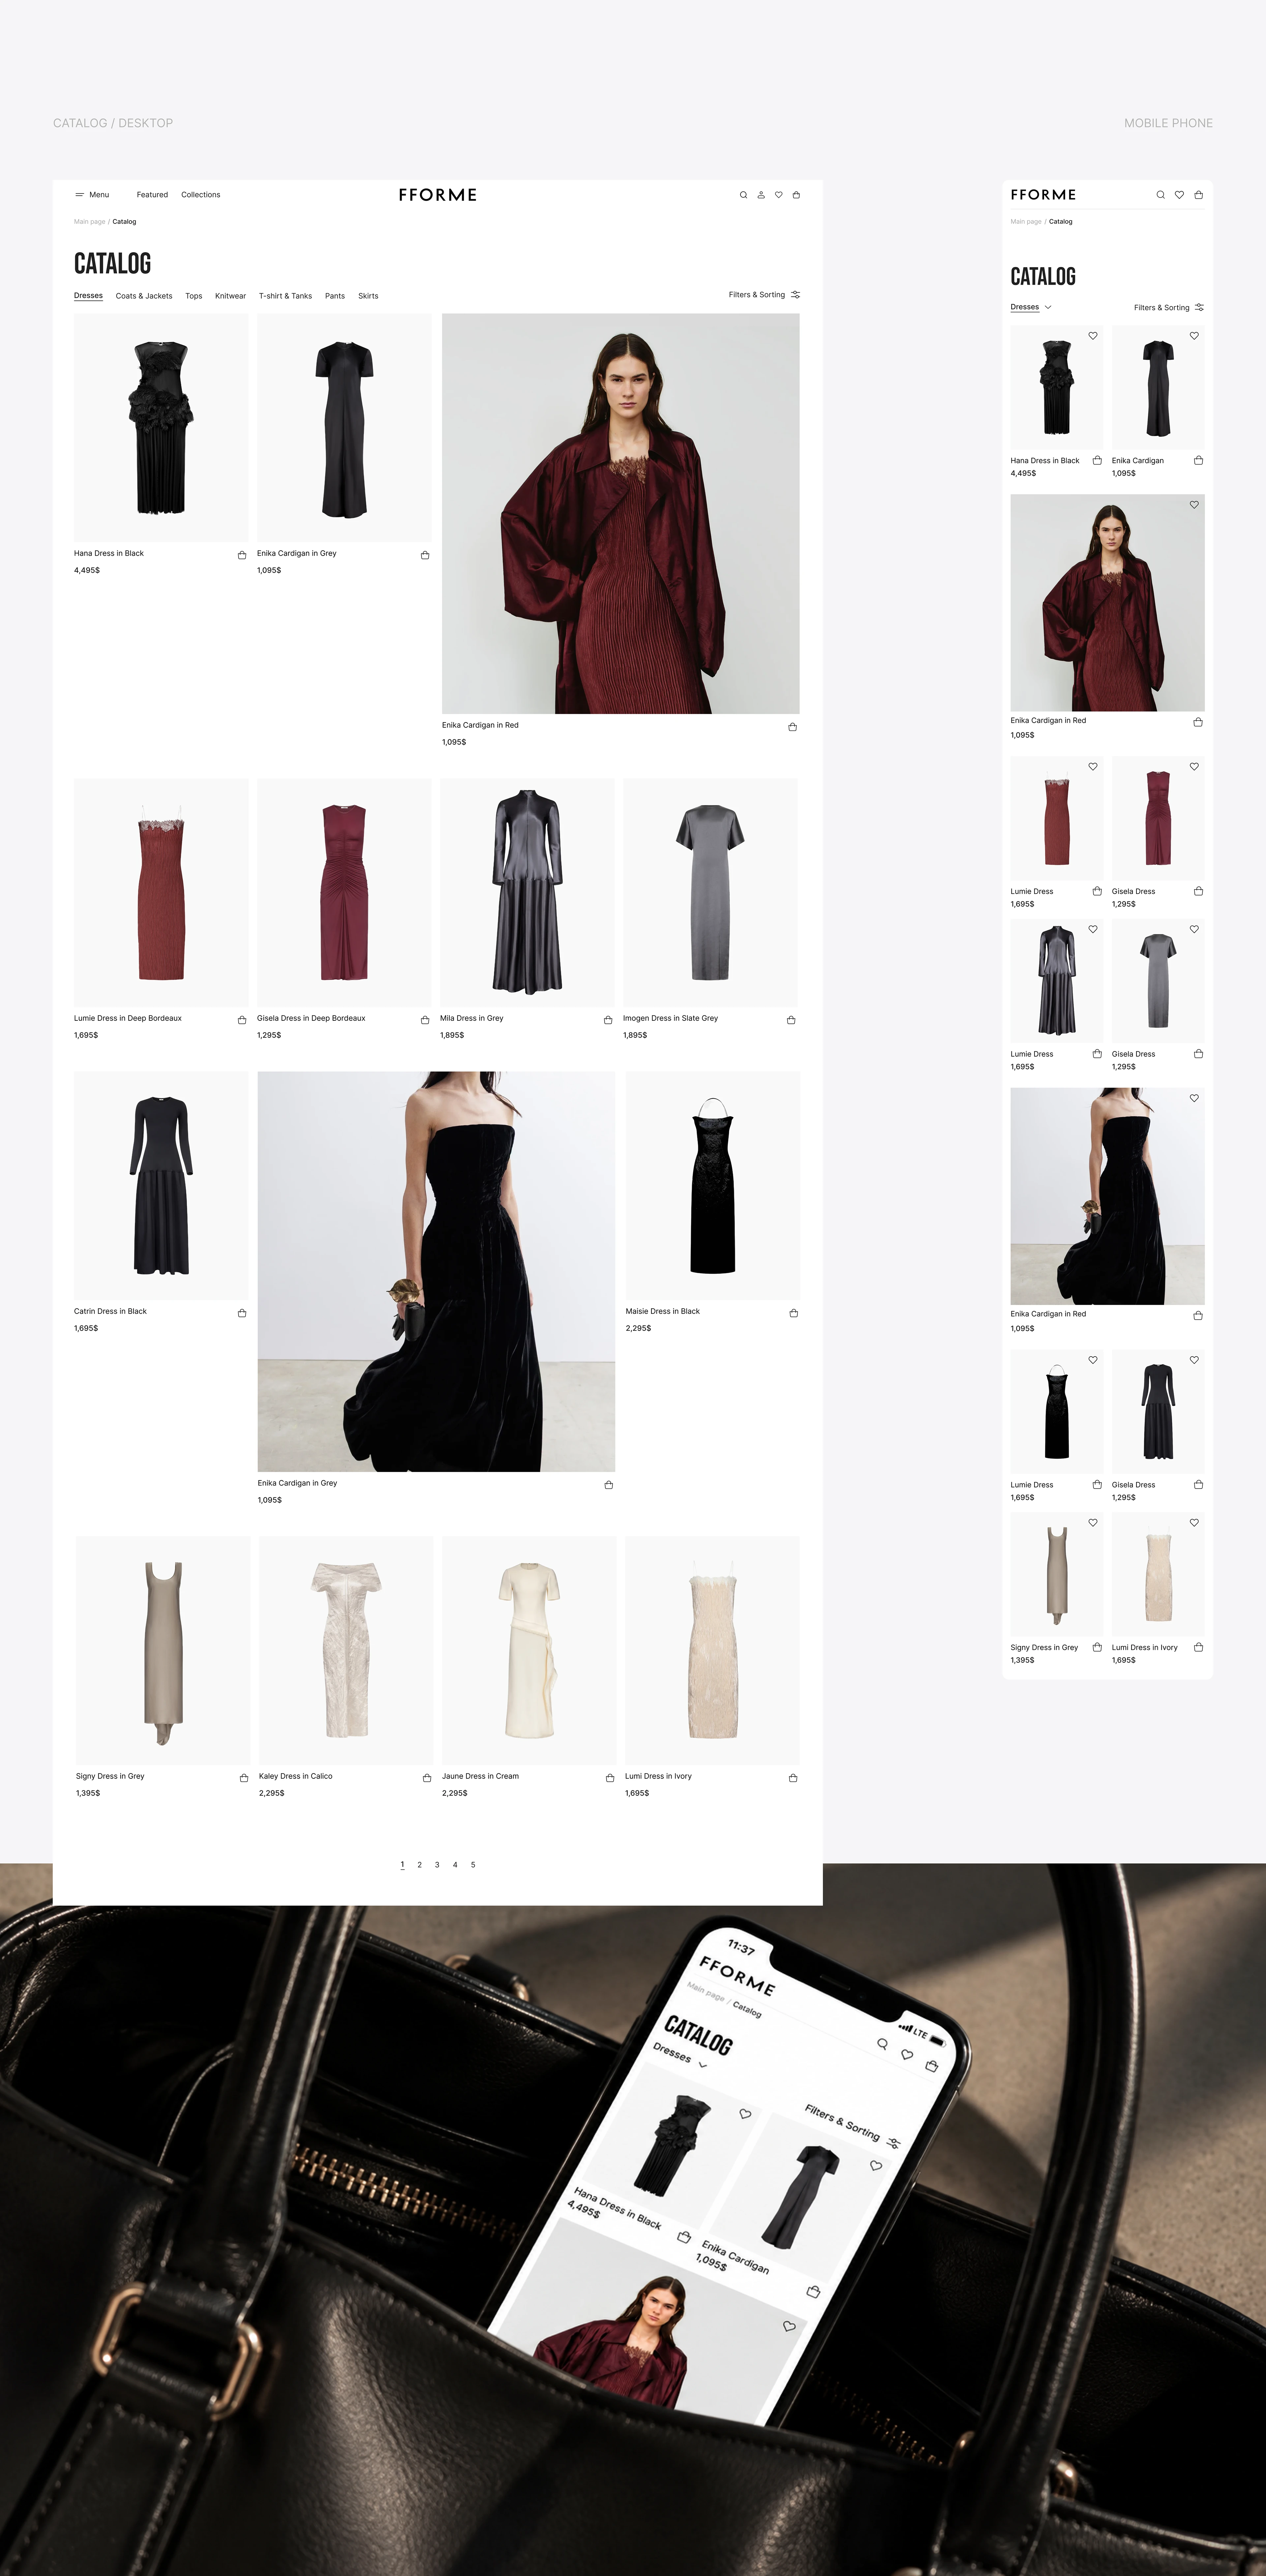Tap the bag icon beside mobile Lumi Dress in Ivory
Screen dimensions: 1266x2576
[1199, 1647]
